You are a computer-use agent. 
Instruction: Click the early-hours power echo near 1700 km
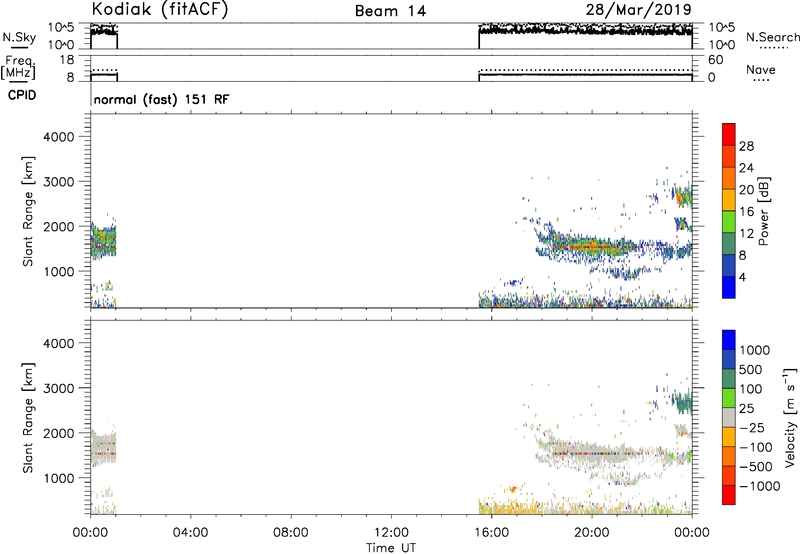104,241
